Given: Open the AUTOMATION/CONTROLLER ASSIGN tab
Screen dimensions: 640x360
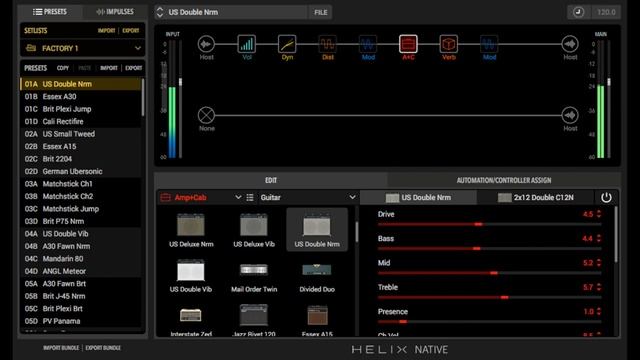Looking at the screenshot, I should point(504,180).
